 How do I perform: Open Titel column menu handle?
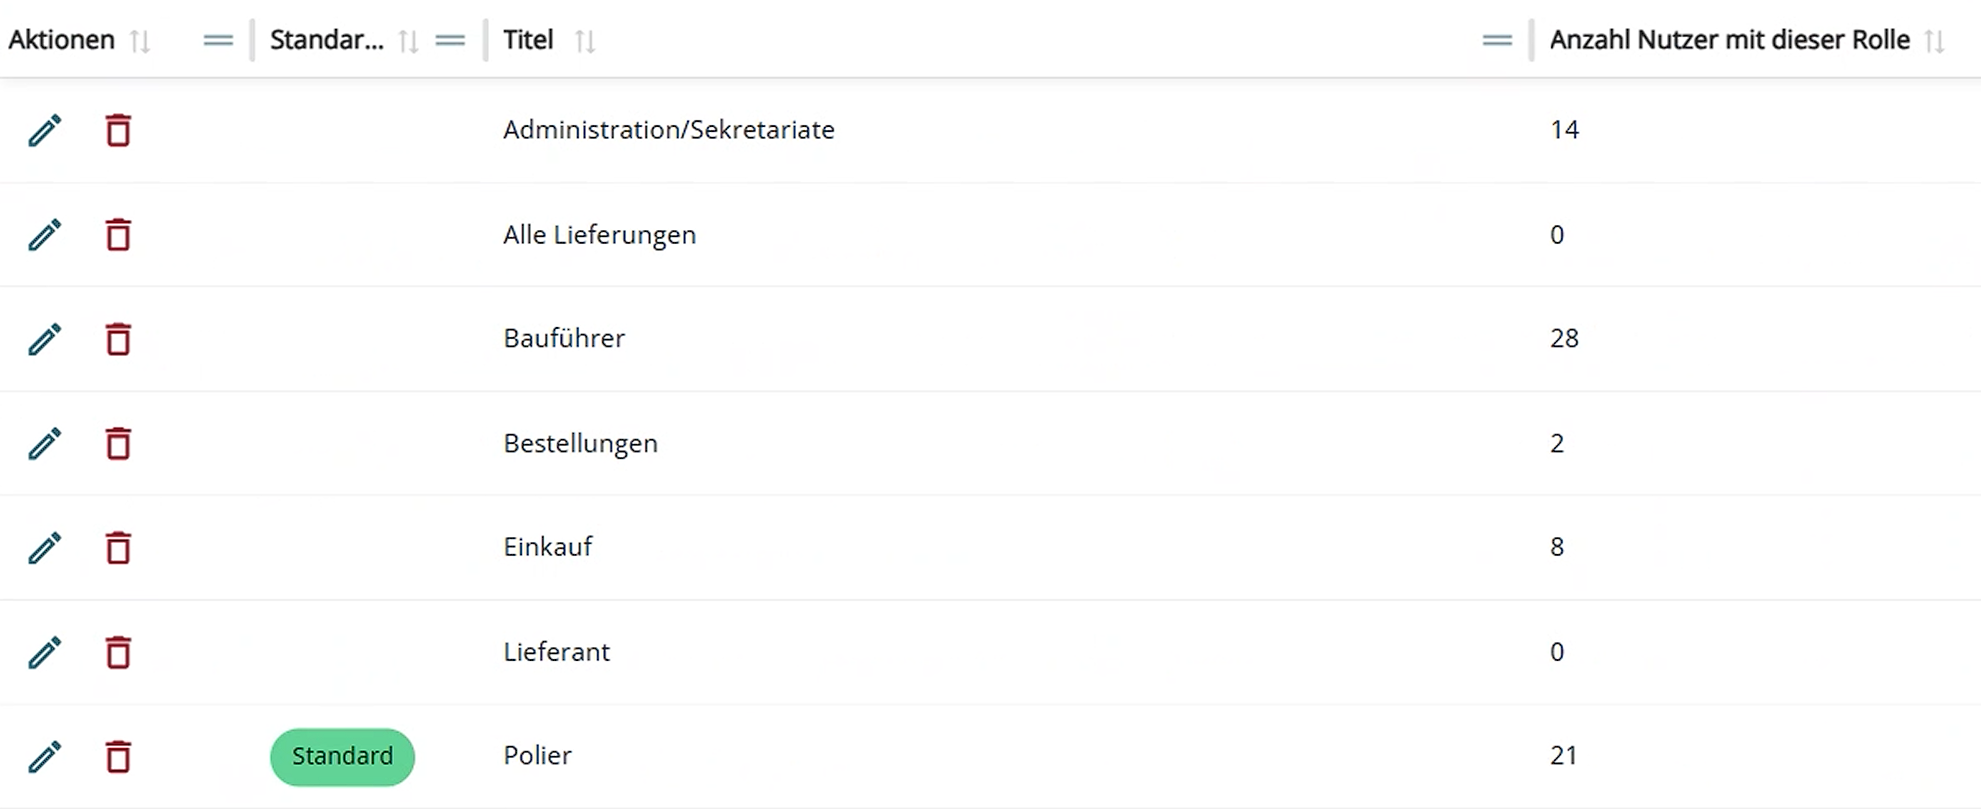click(1497, 41)
